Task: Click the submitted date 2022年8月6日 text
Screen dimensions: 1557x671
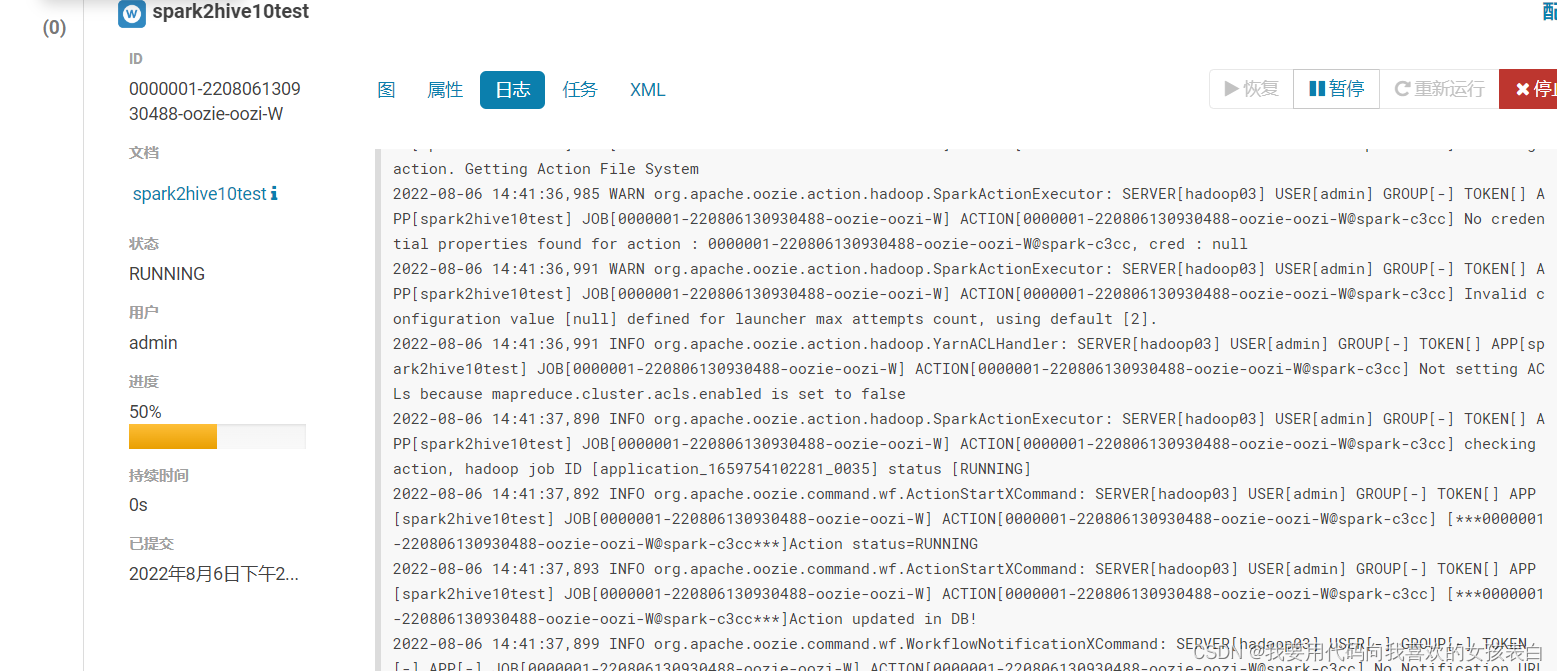Action: click(213, 574)
